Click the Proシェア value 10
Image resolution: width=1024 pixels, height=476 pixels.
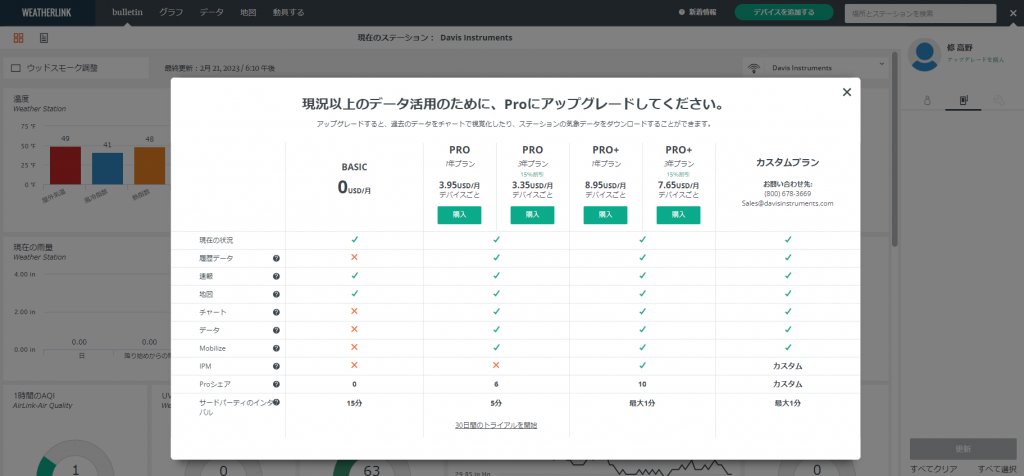[643, 385]
